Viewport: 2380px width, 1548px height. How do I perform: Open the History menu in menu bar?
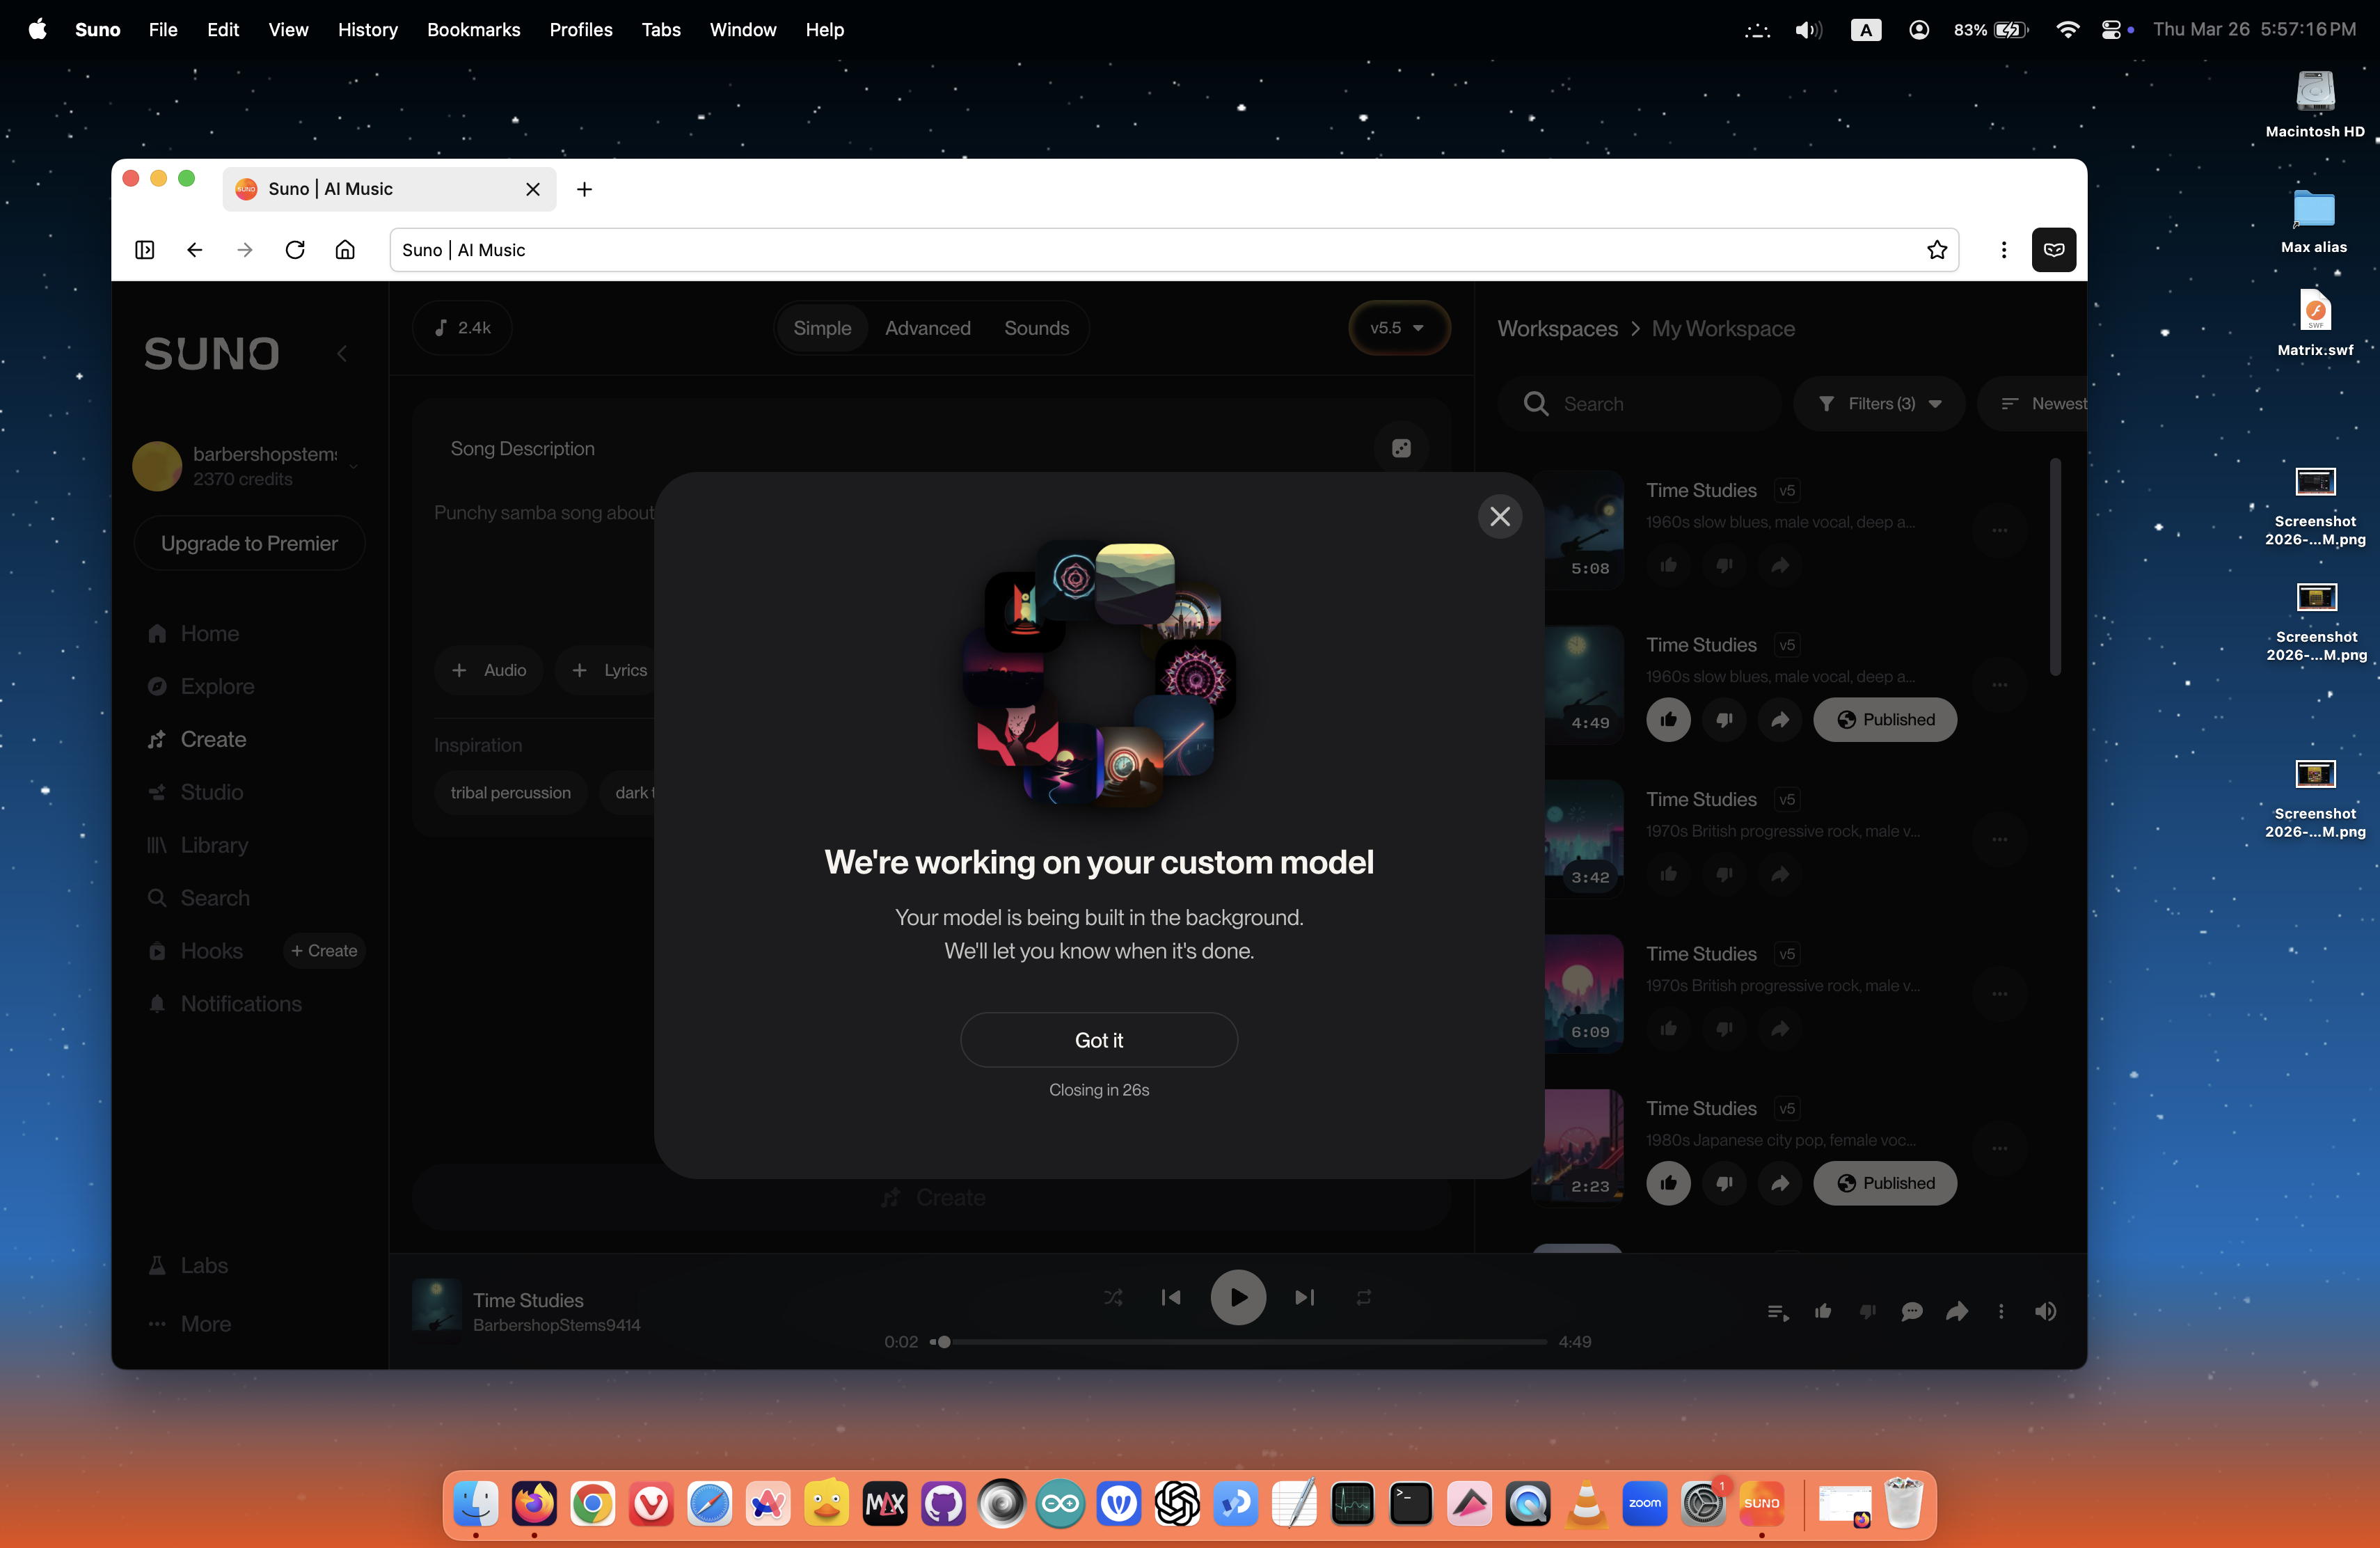tap(367, 29)
